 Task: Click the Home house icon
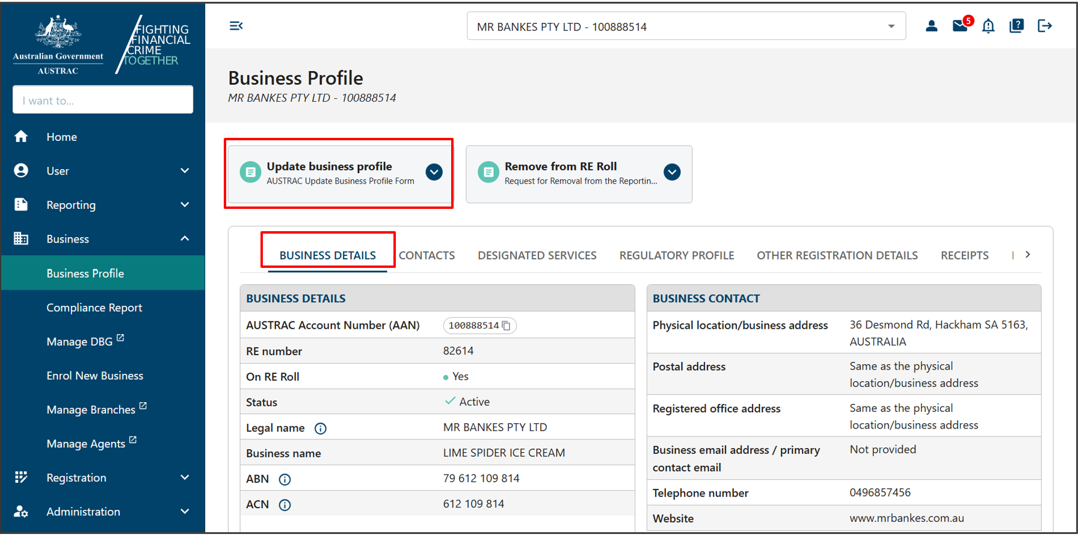21,137
